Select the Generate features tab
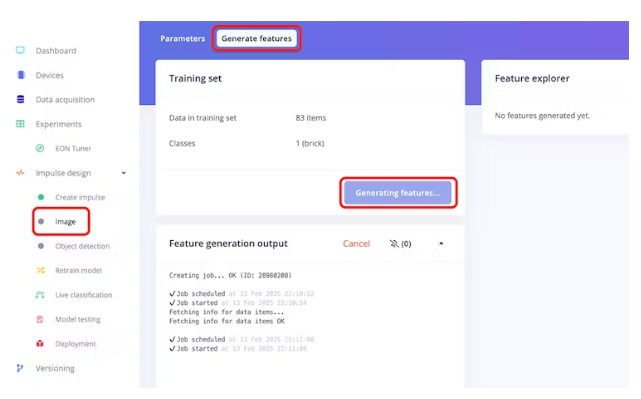This screenshot has height=399, width=641. click(257, 38)
